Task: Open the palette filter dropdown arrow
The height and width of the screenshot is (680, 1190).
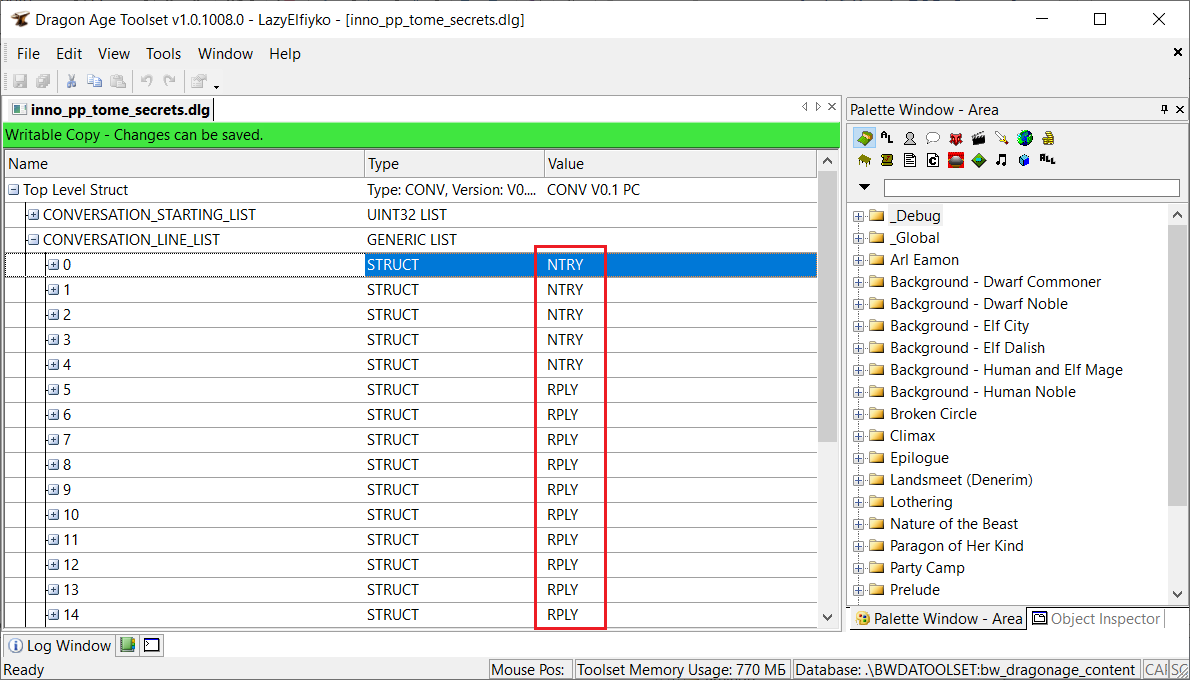Action: pyautogui.click(x=864, y=187)
